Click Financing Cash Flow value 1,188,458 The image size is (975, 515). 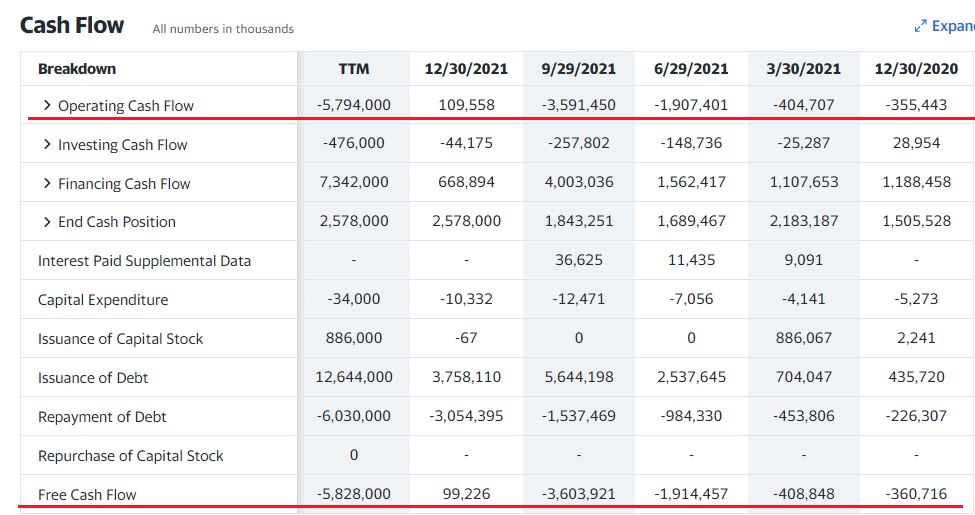[x=917, y=182]
